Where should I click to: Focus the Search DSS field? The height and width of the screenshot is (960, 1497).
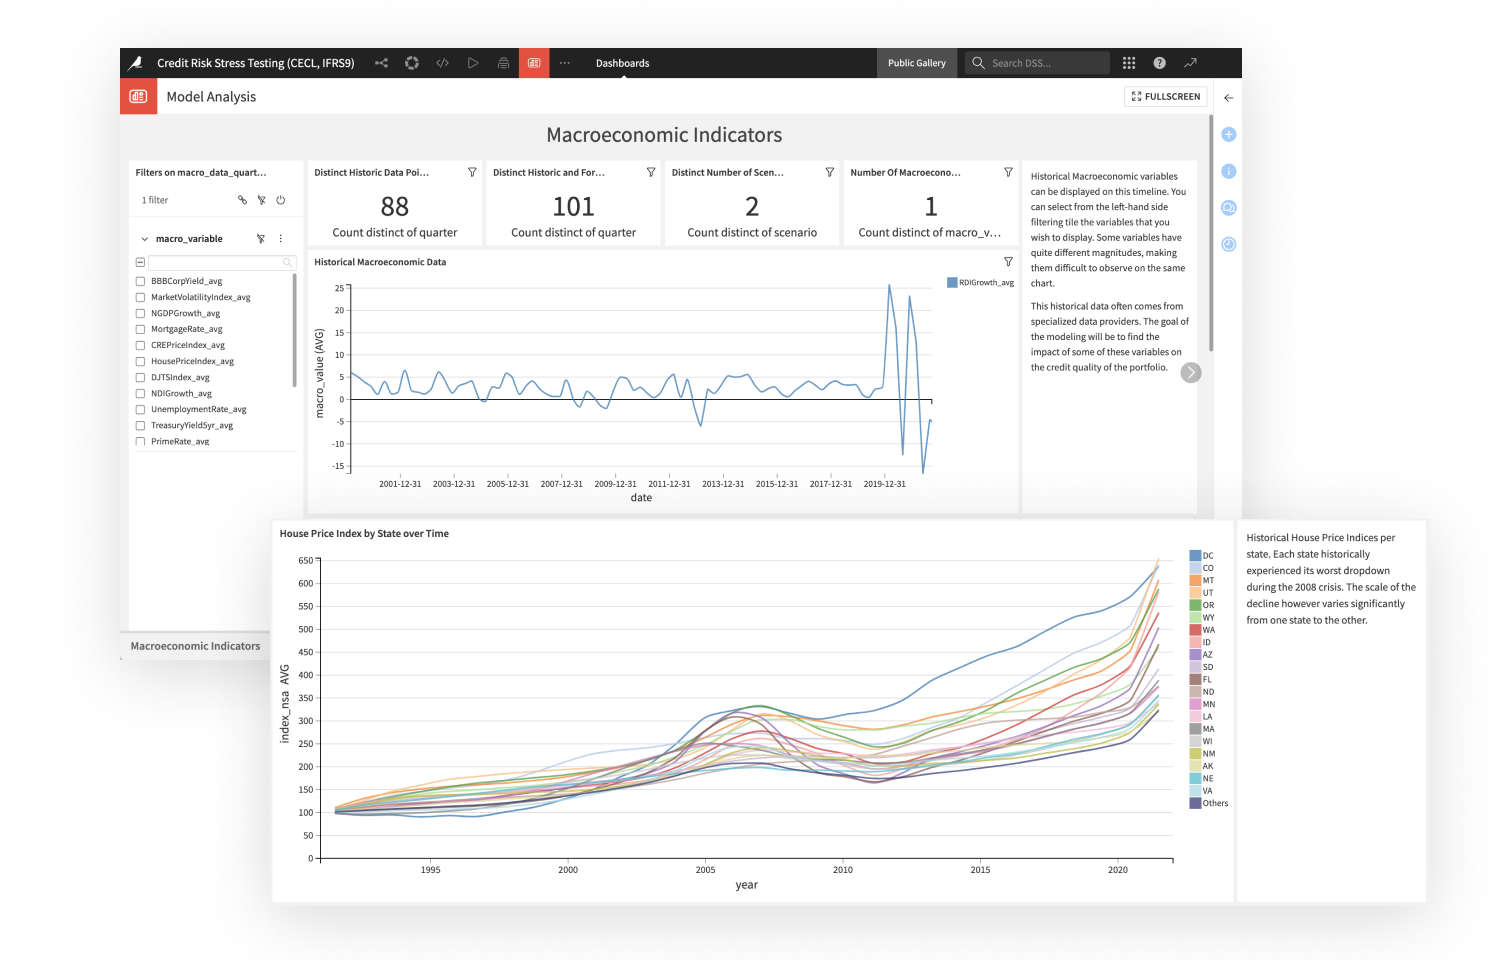(1037, 63)
